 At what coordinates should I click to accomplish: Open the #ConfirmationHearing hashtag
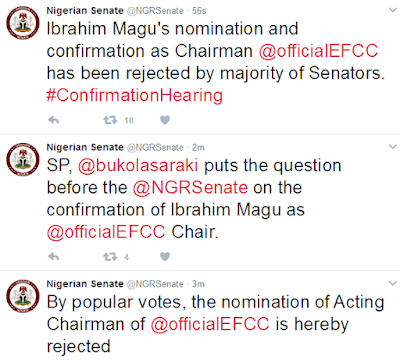(x=134, y=95)
